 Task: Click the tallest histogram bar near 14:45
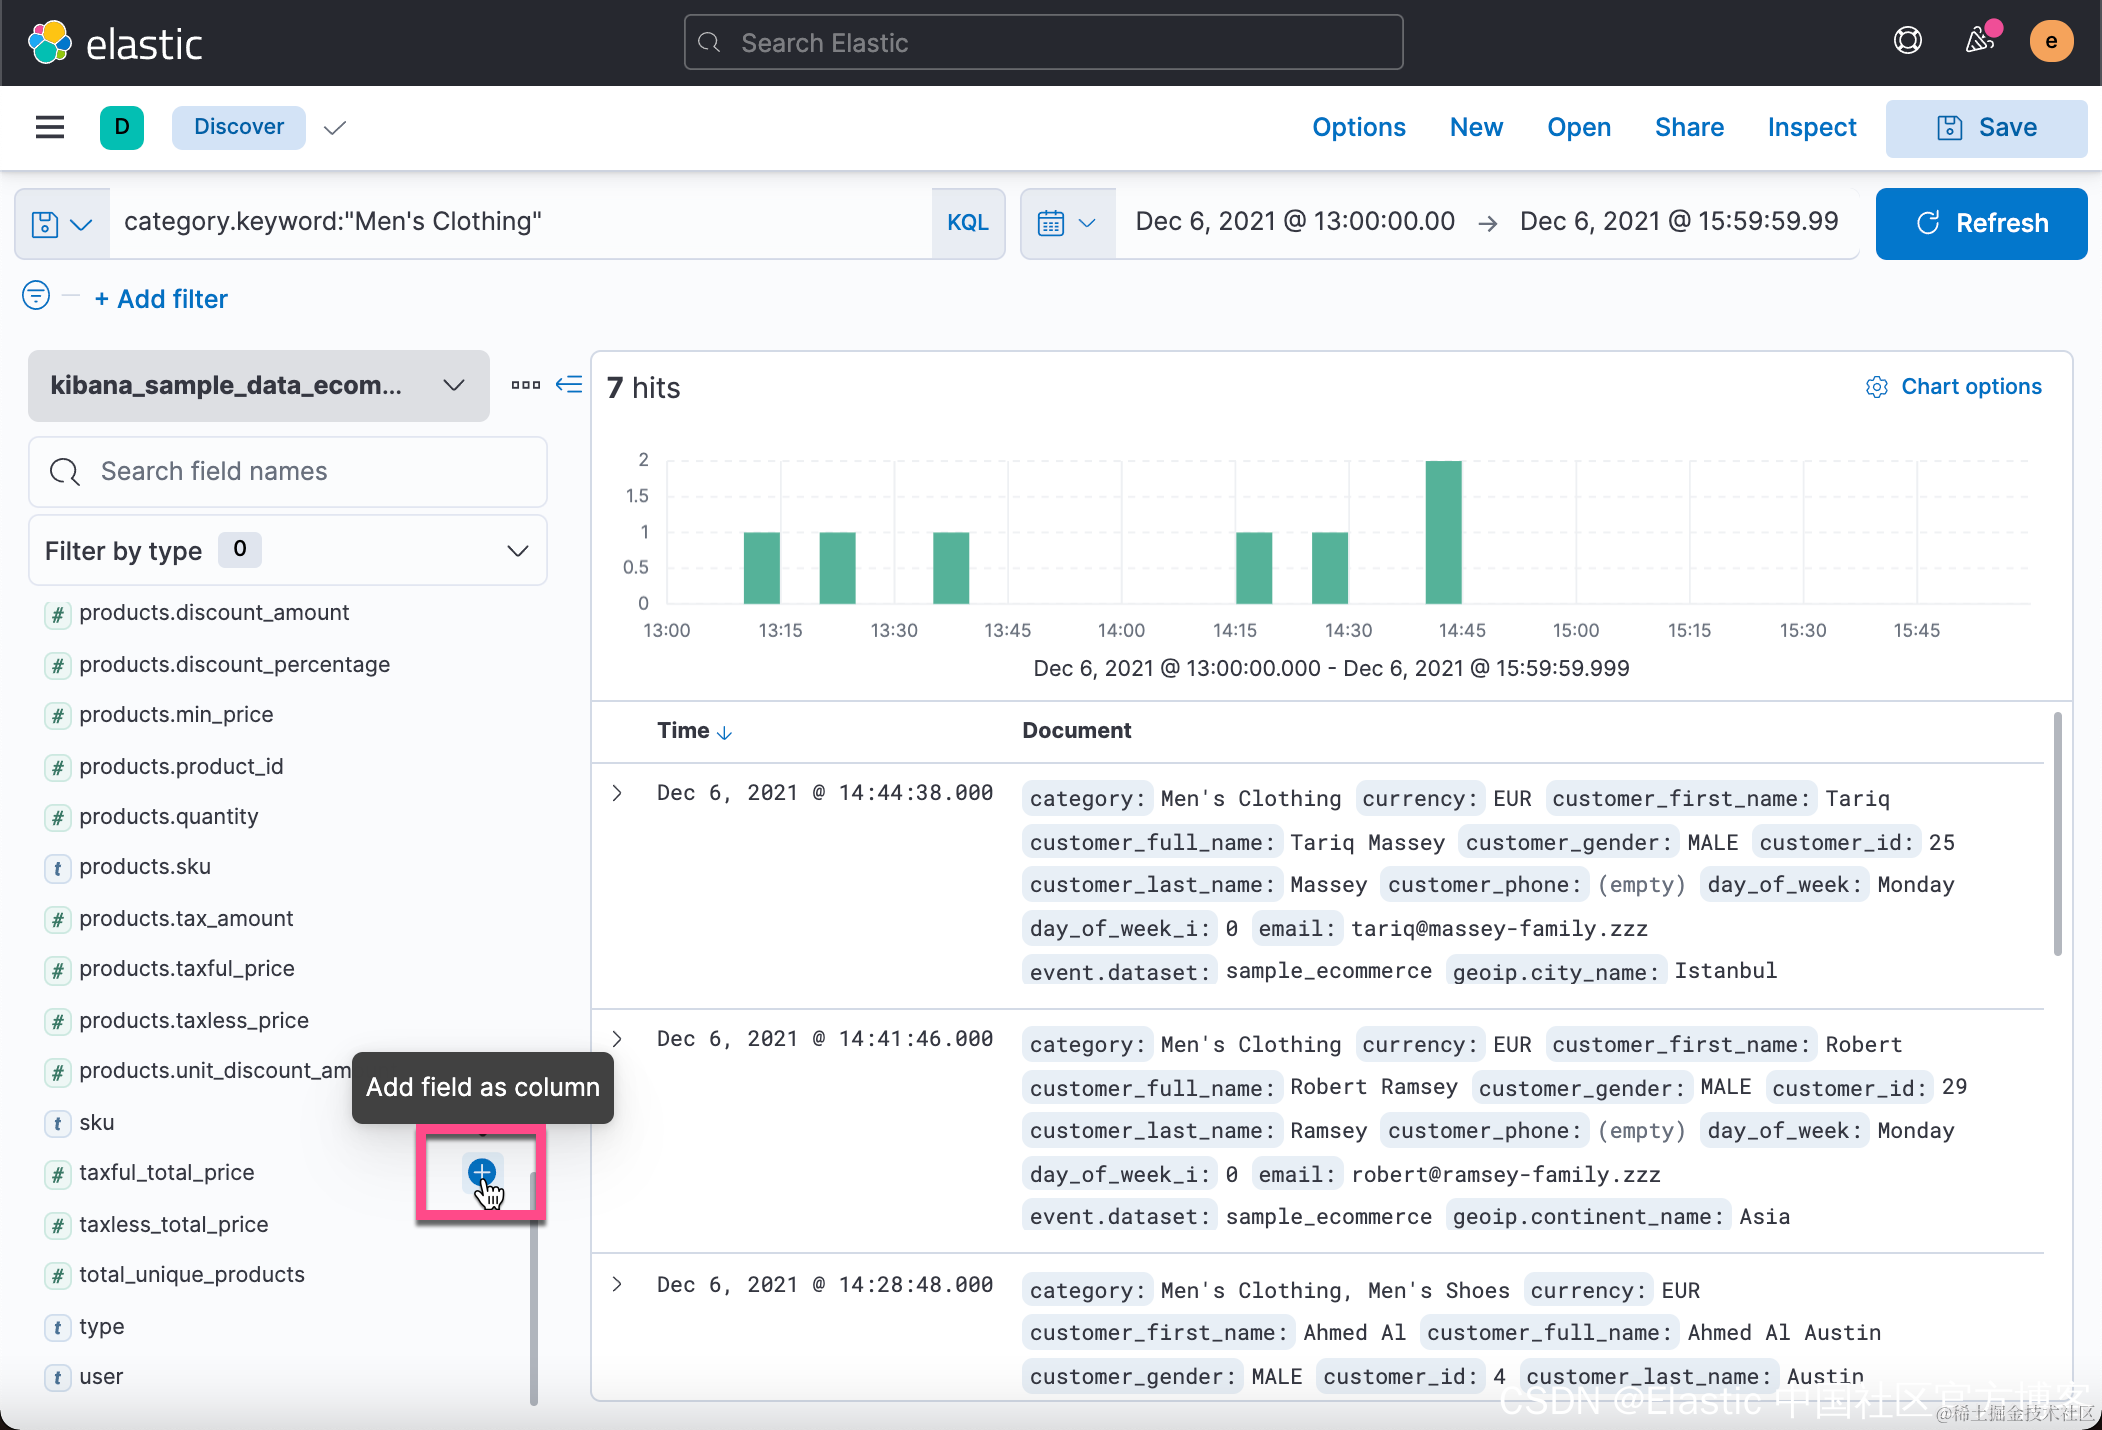(x=1442, y=532)
